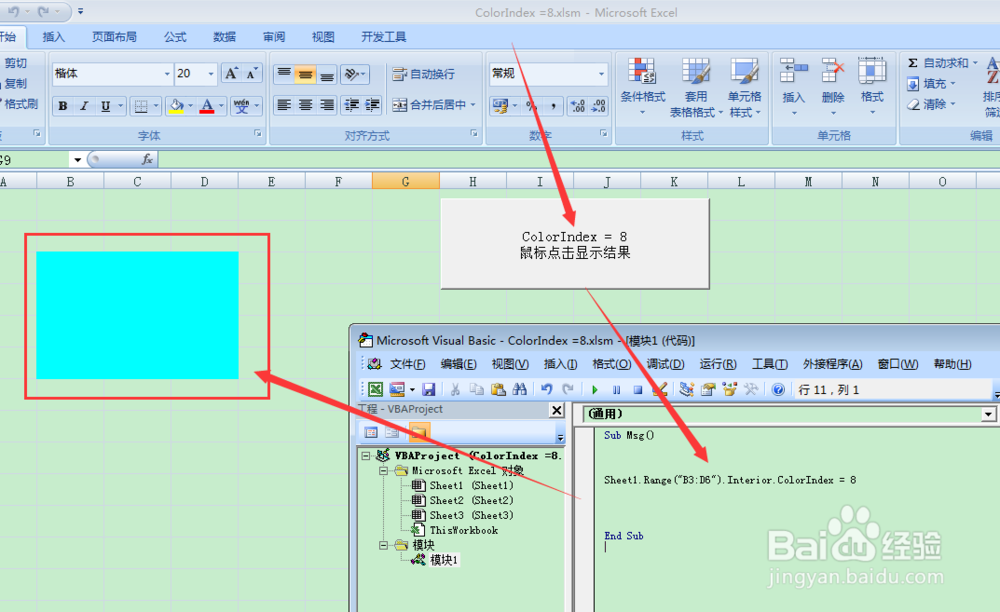Toggle right text alignment

327,105
